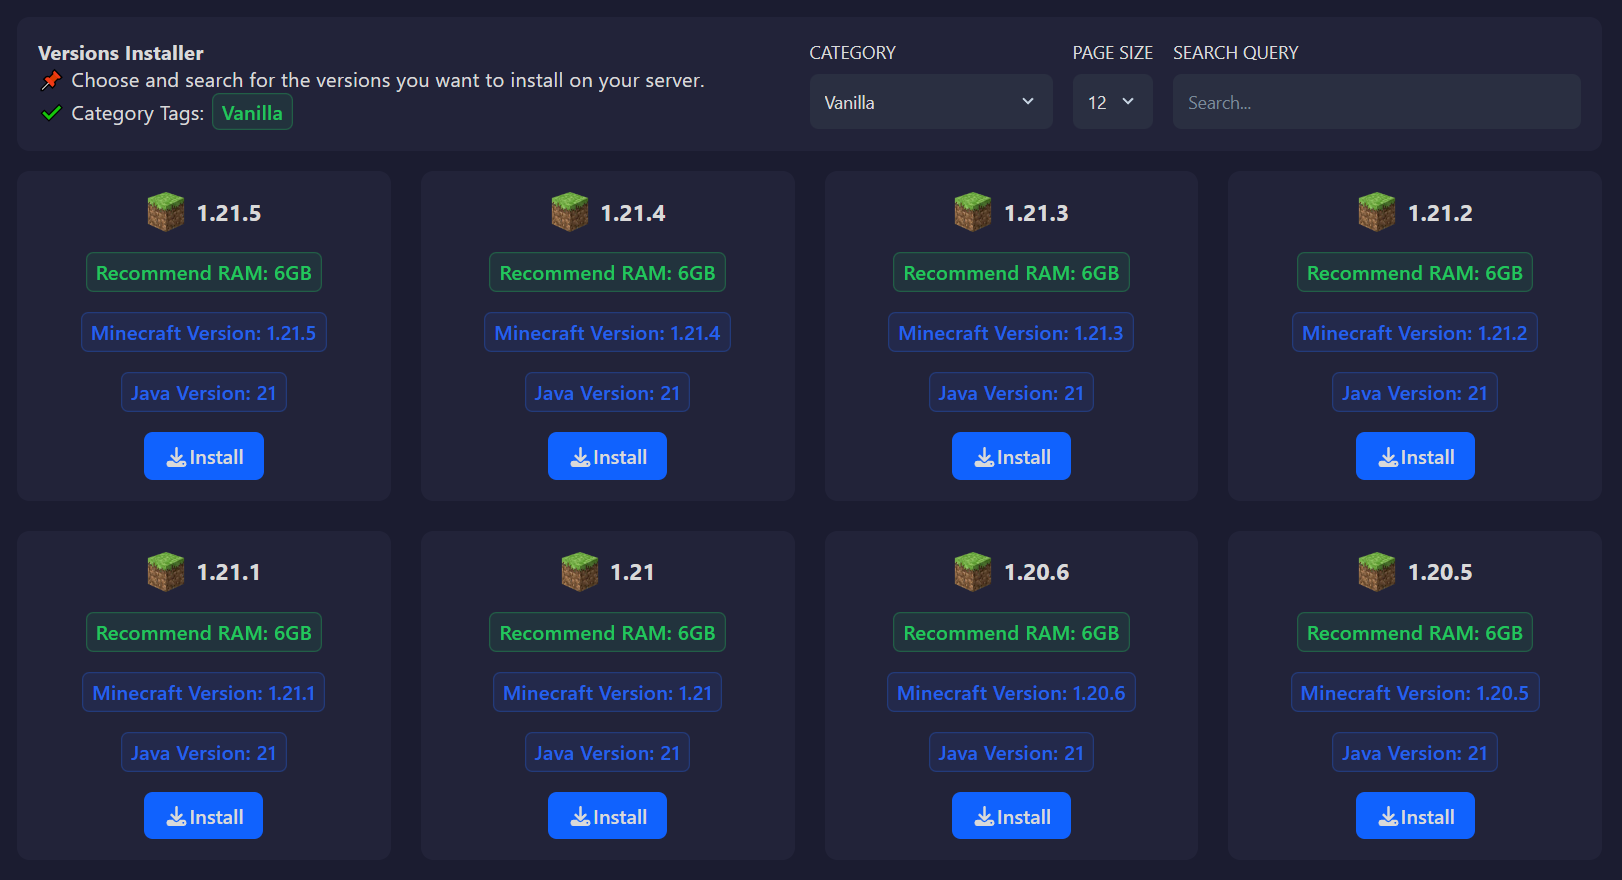Click the 'Java Version: 21' badge under 1.21.2
The image size is (1622, 880).
tap(1415, 392)
